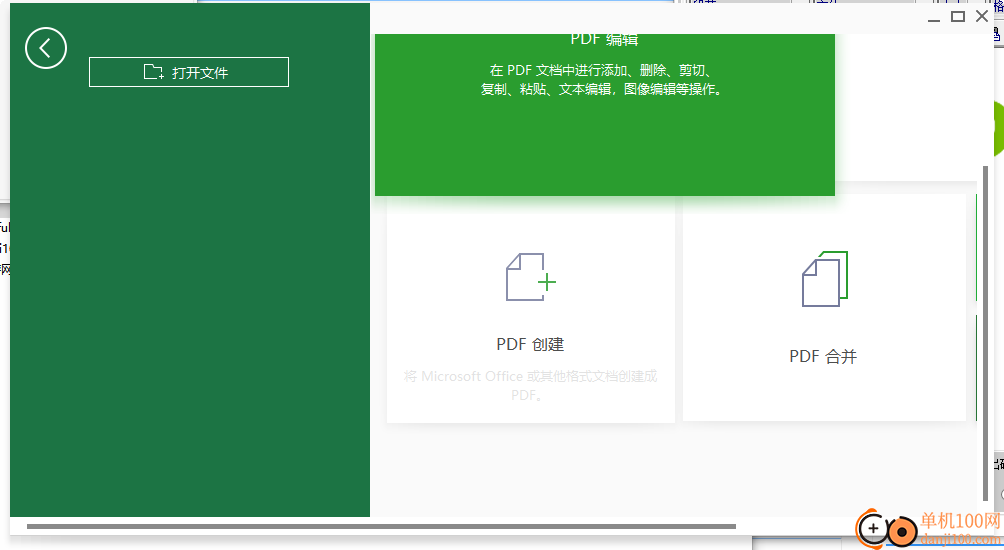Close the PDF application window

point(982,17)
